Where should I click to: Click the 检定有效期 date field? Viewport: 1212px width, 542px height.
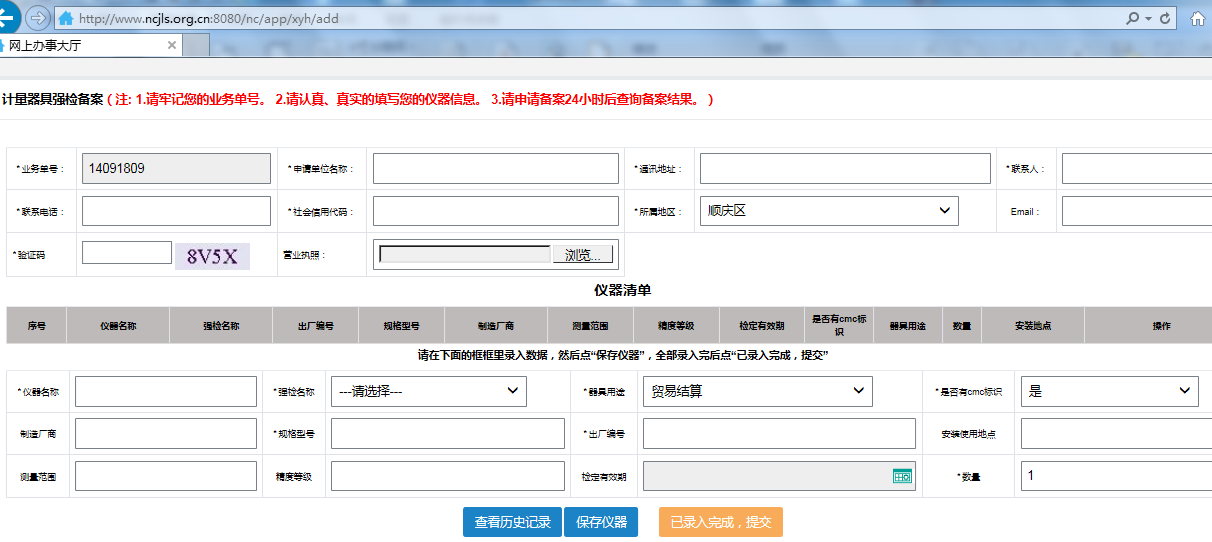(779, 476)
